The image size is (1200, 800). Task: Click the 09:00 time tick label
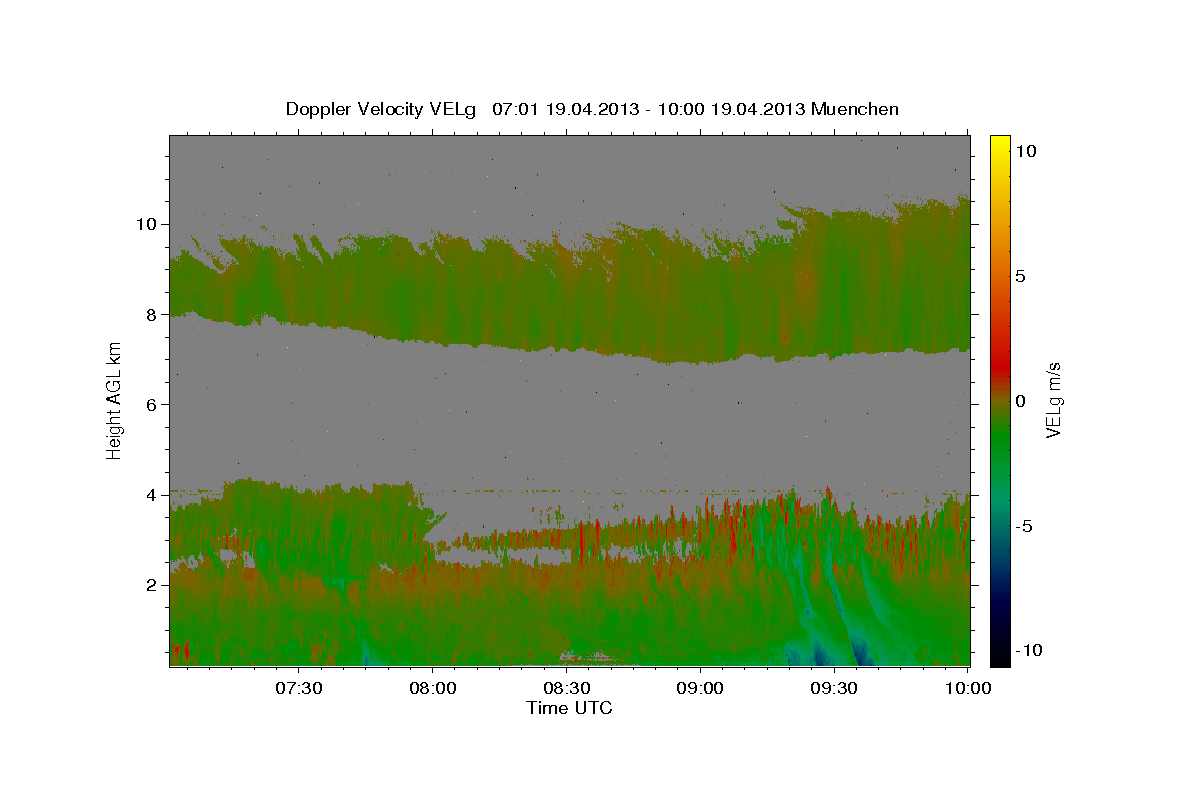coord(700,689)
